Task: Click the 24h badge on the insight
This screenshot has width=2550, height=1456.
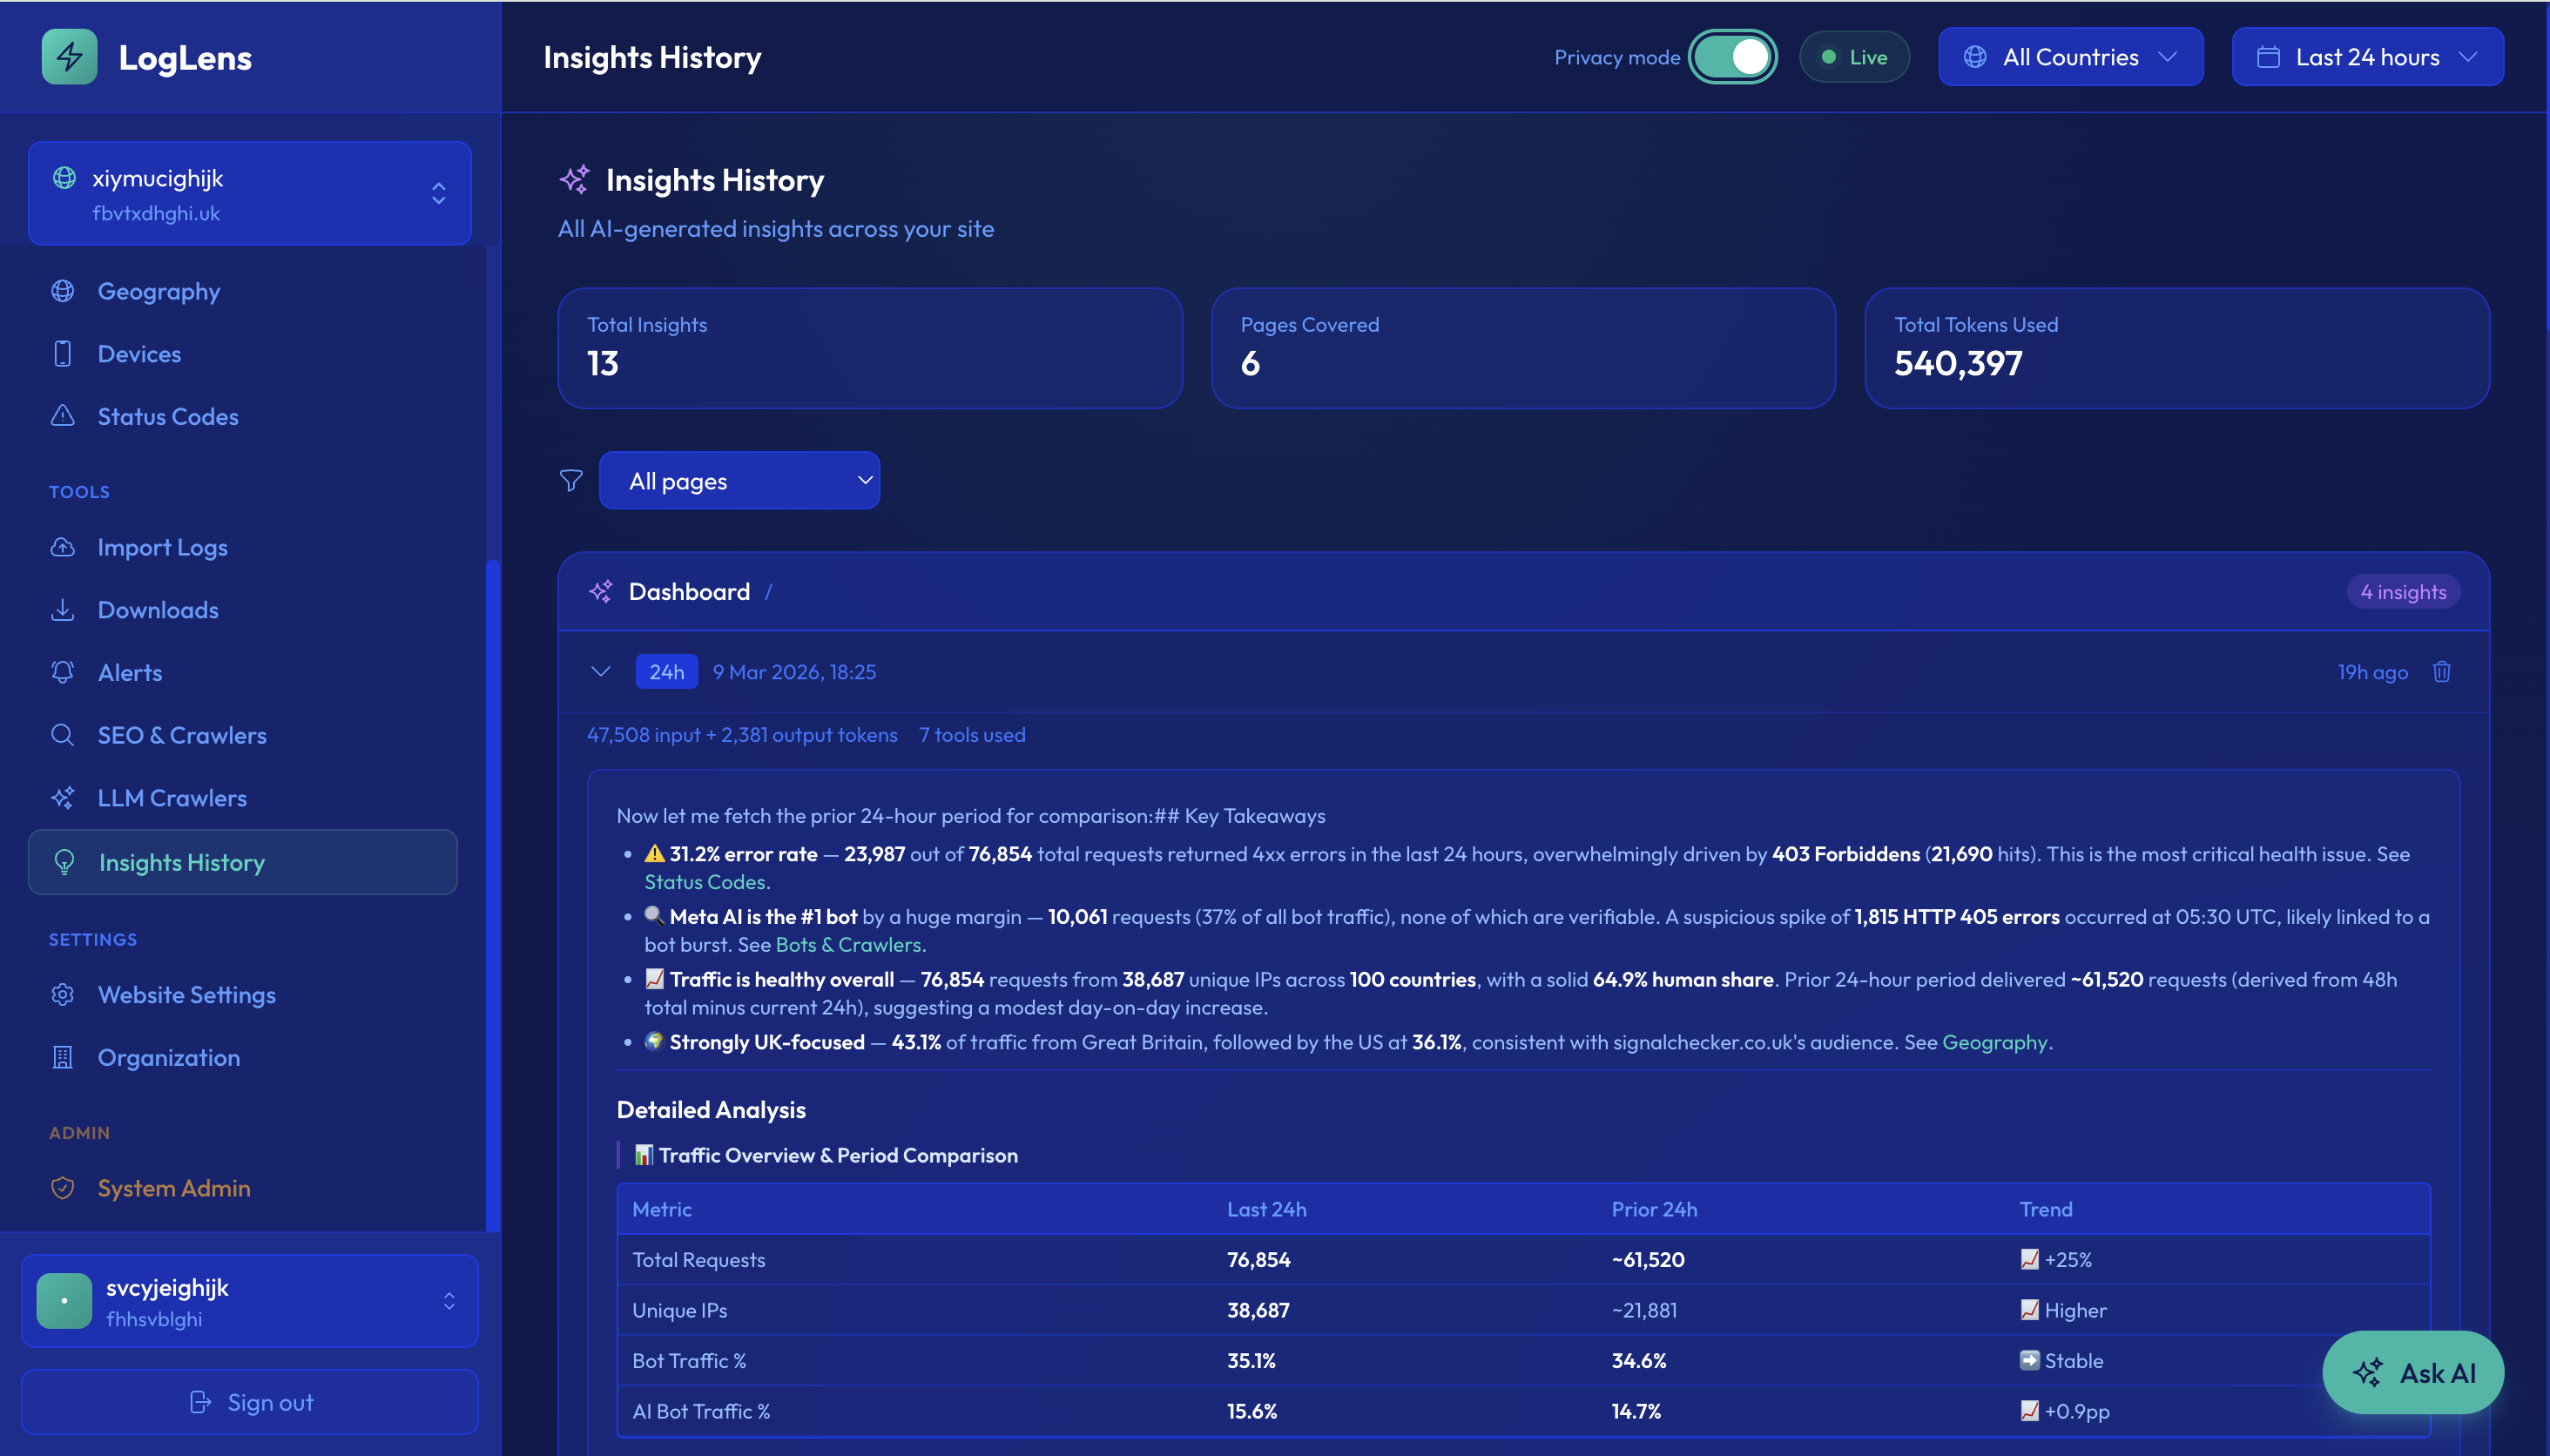Action: point(666,671)
